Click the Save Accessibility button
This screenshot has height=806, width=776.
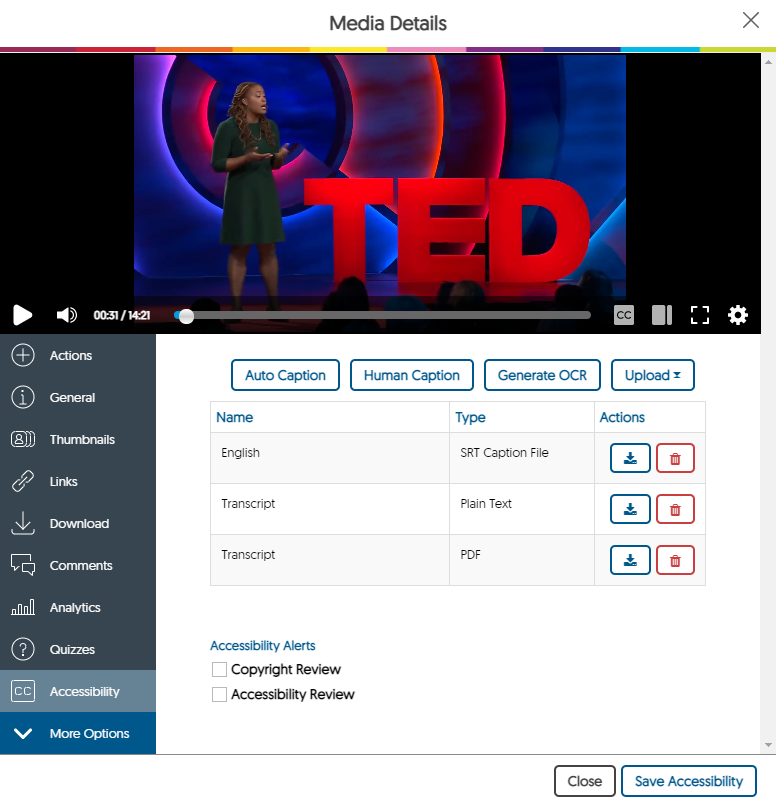tap(689, 781)
